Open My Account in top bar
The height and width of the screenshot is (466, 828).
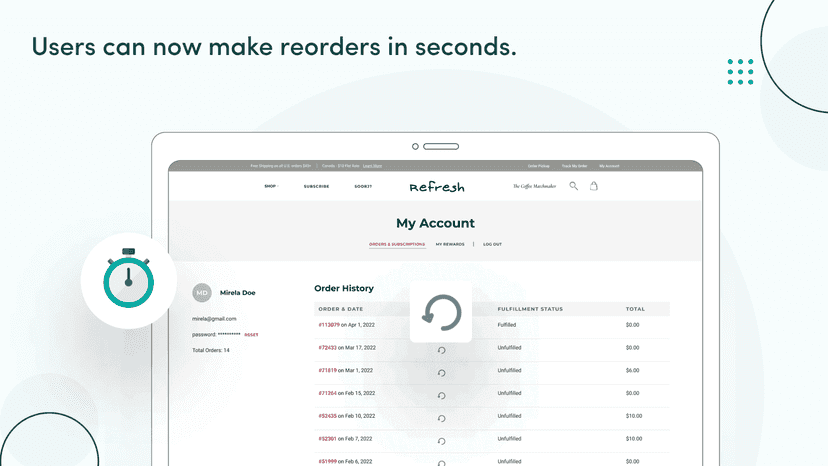click(609, 166)
